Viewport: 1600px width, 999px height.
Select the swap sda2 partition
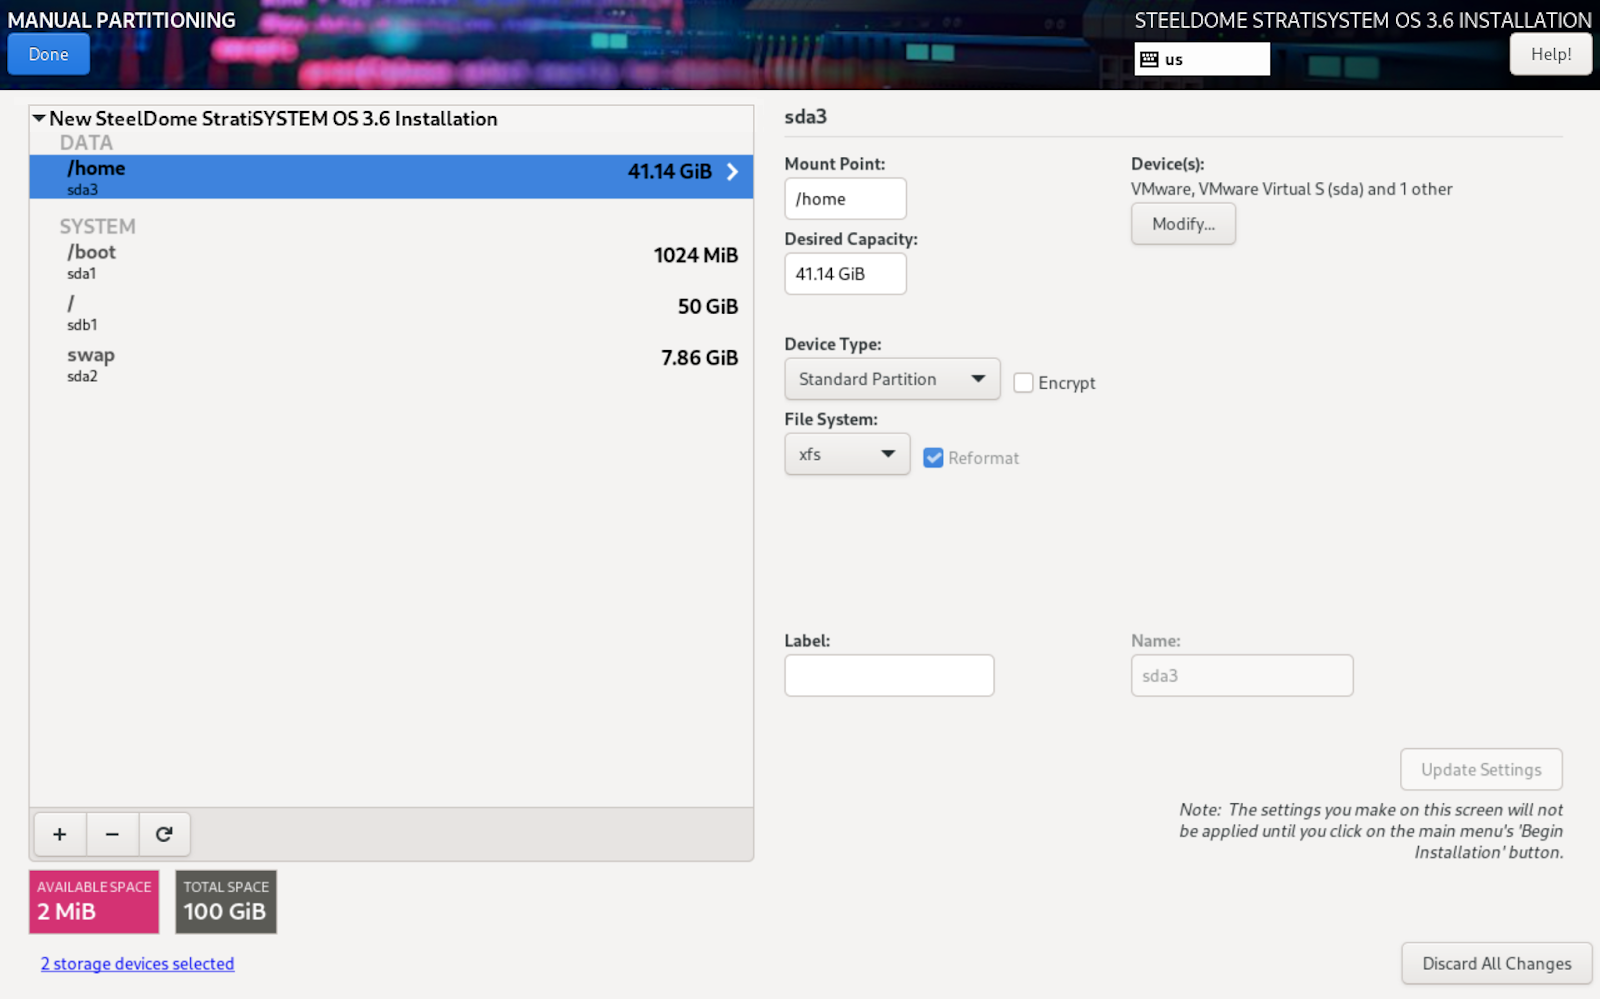point(390,363)
